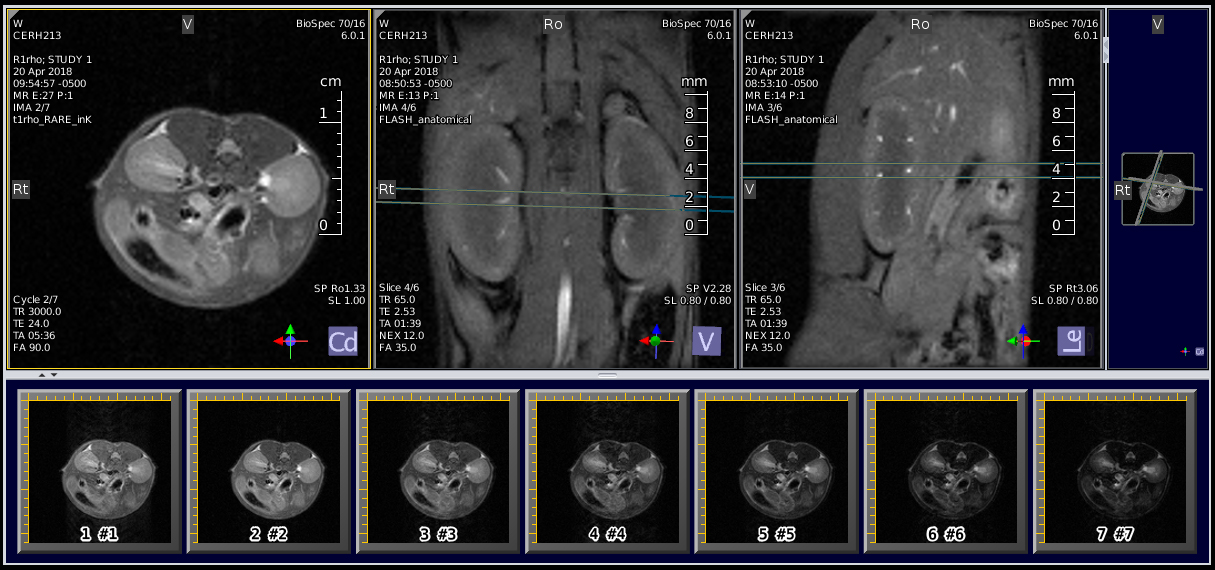Image resolution: width=1215 pixels, height=570 pixels.
Task: Click the 3D slice-position preview image
Action: click(1158, 189)
